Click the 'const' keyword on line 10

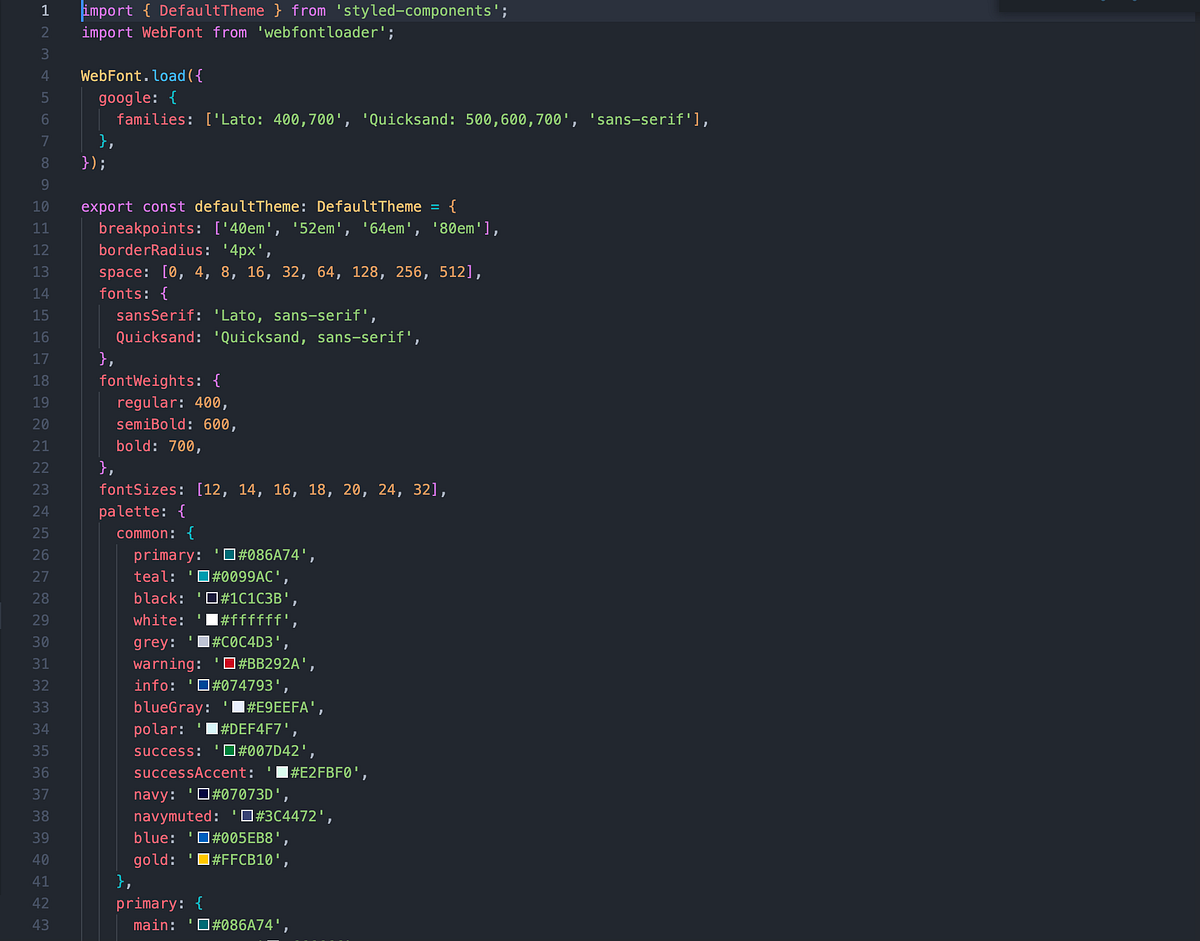(x=164, y=207)
